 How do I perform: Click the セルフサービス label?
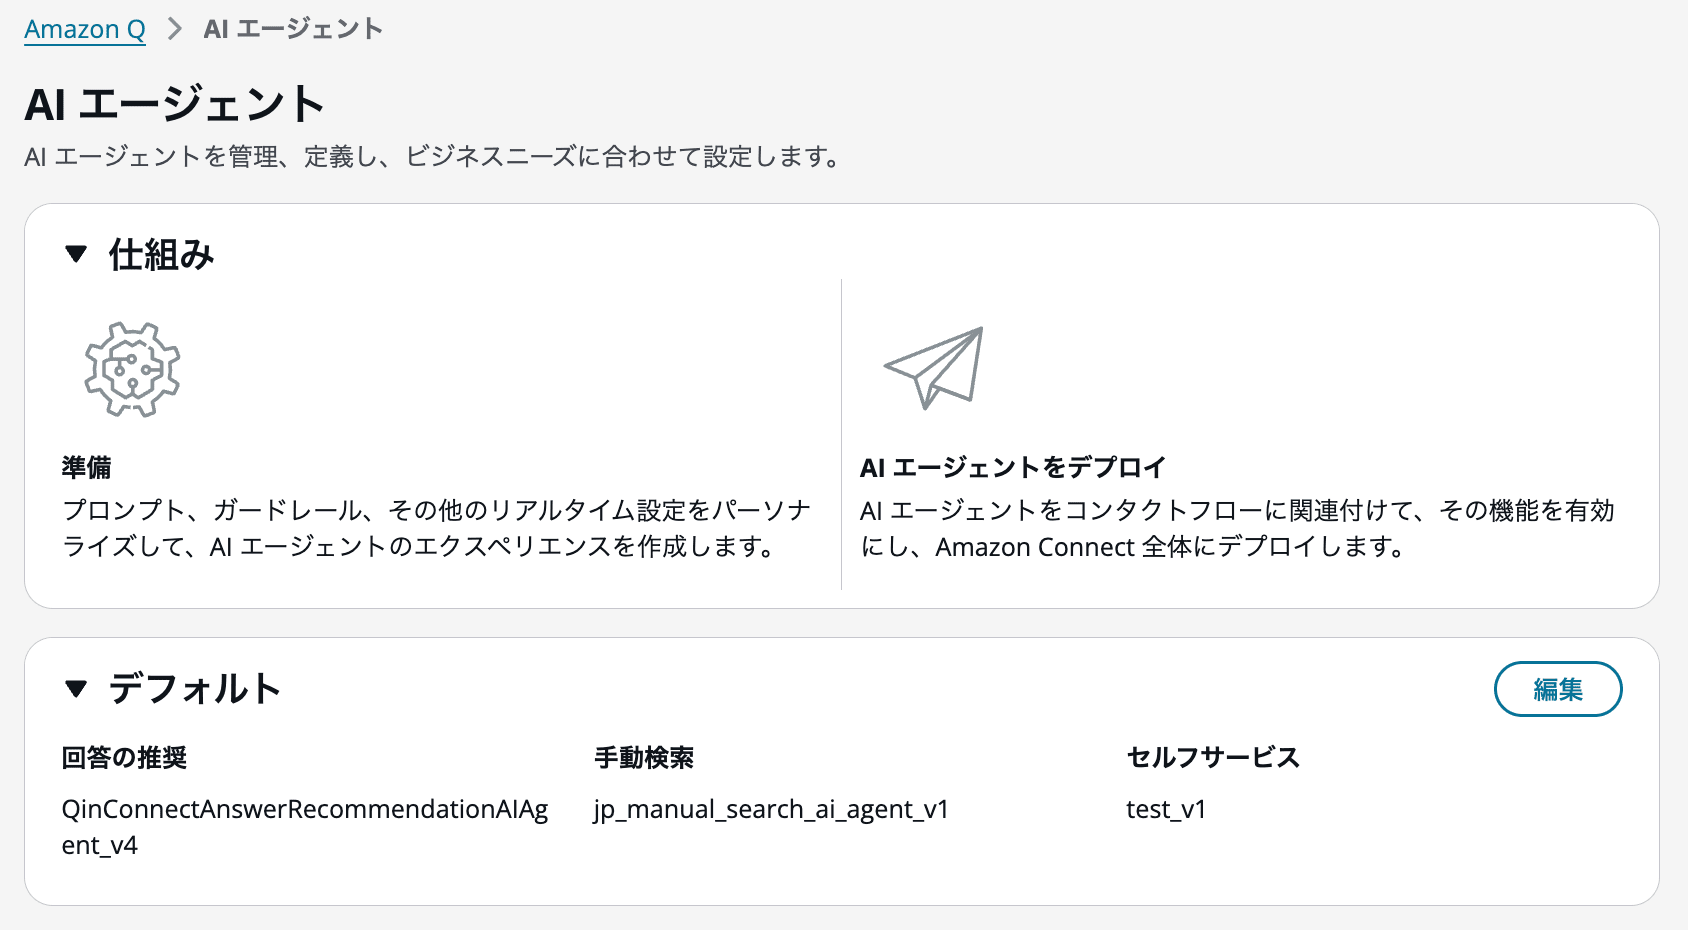1212,758
